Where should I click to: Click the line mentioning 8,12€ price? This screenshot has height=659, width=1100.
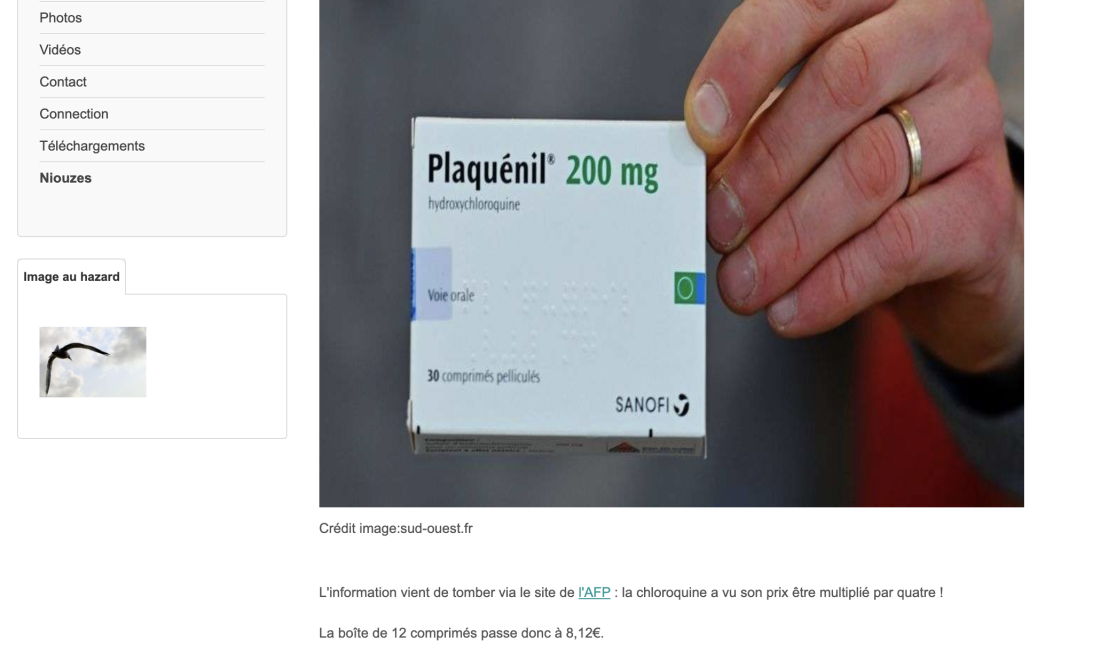coord(461,633)
